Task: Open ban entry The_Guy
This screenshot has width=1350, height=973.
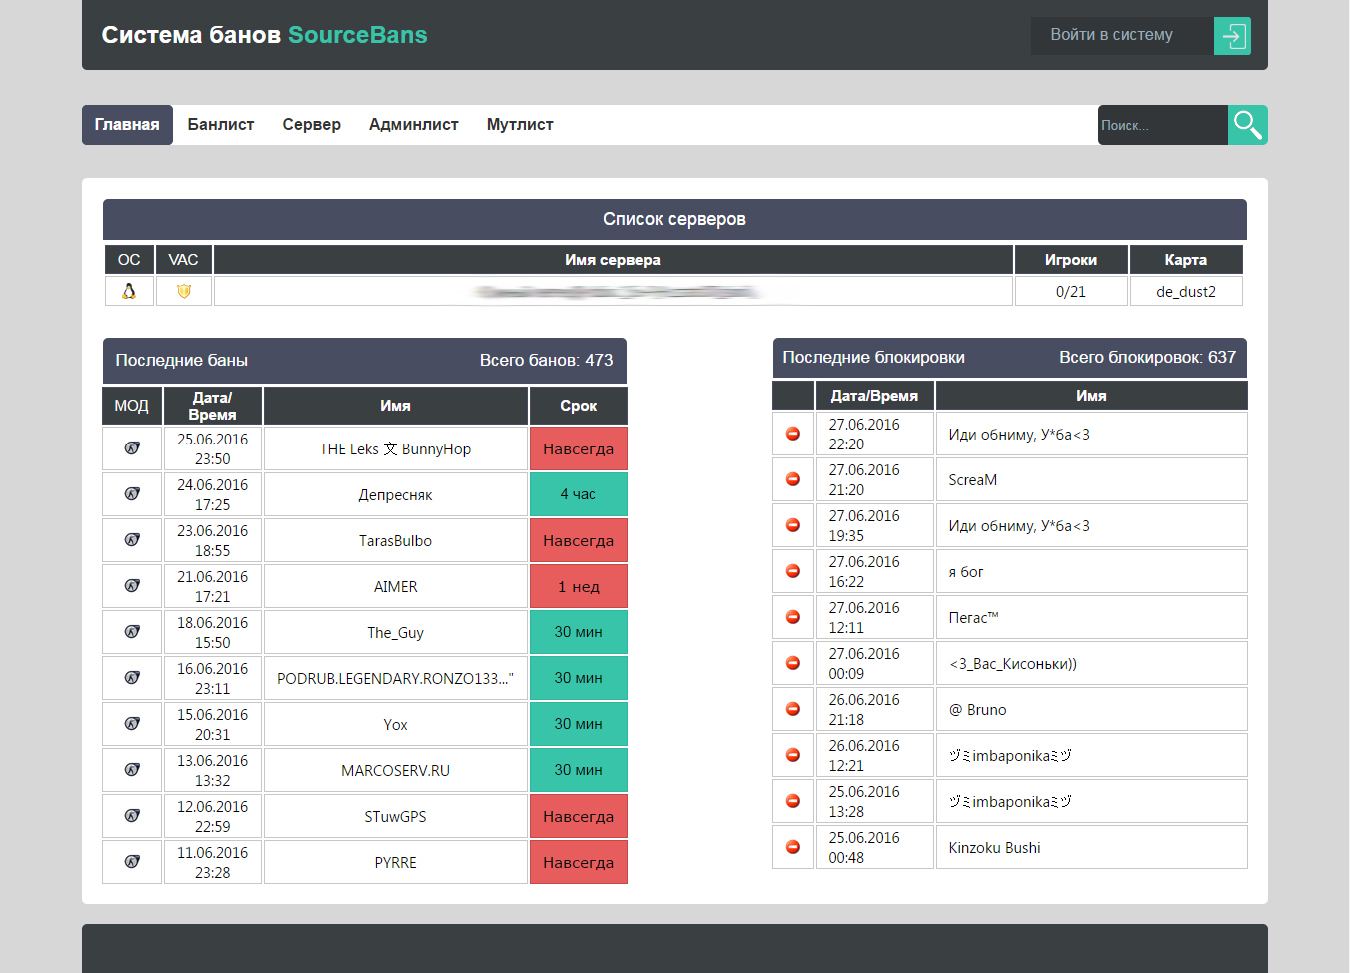Action: pos(396,633)
